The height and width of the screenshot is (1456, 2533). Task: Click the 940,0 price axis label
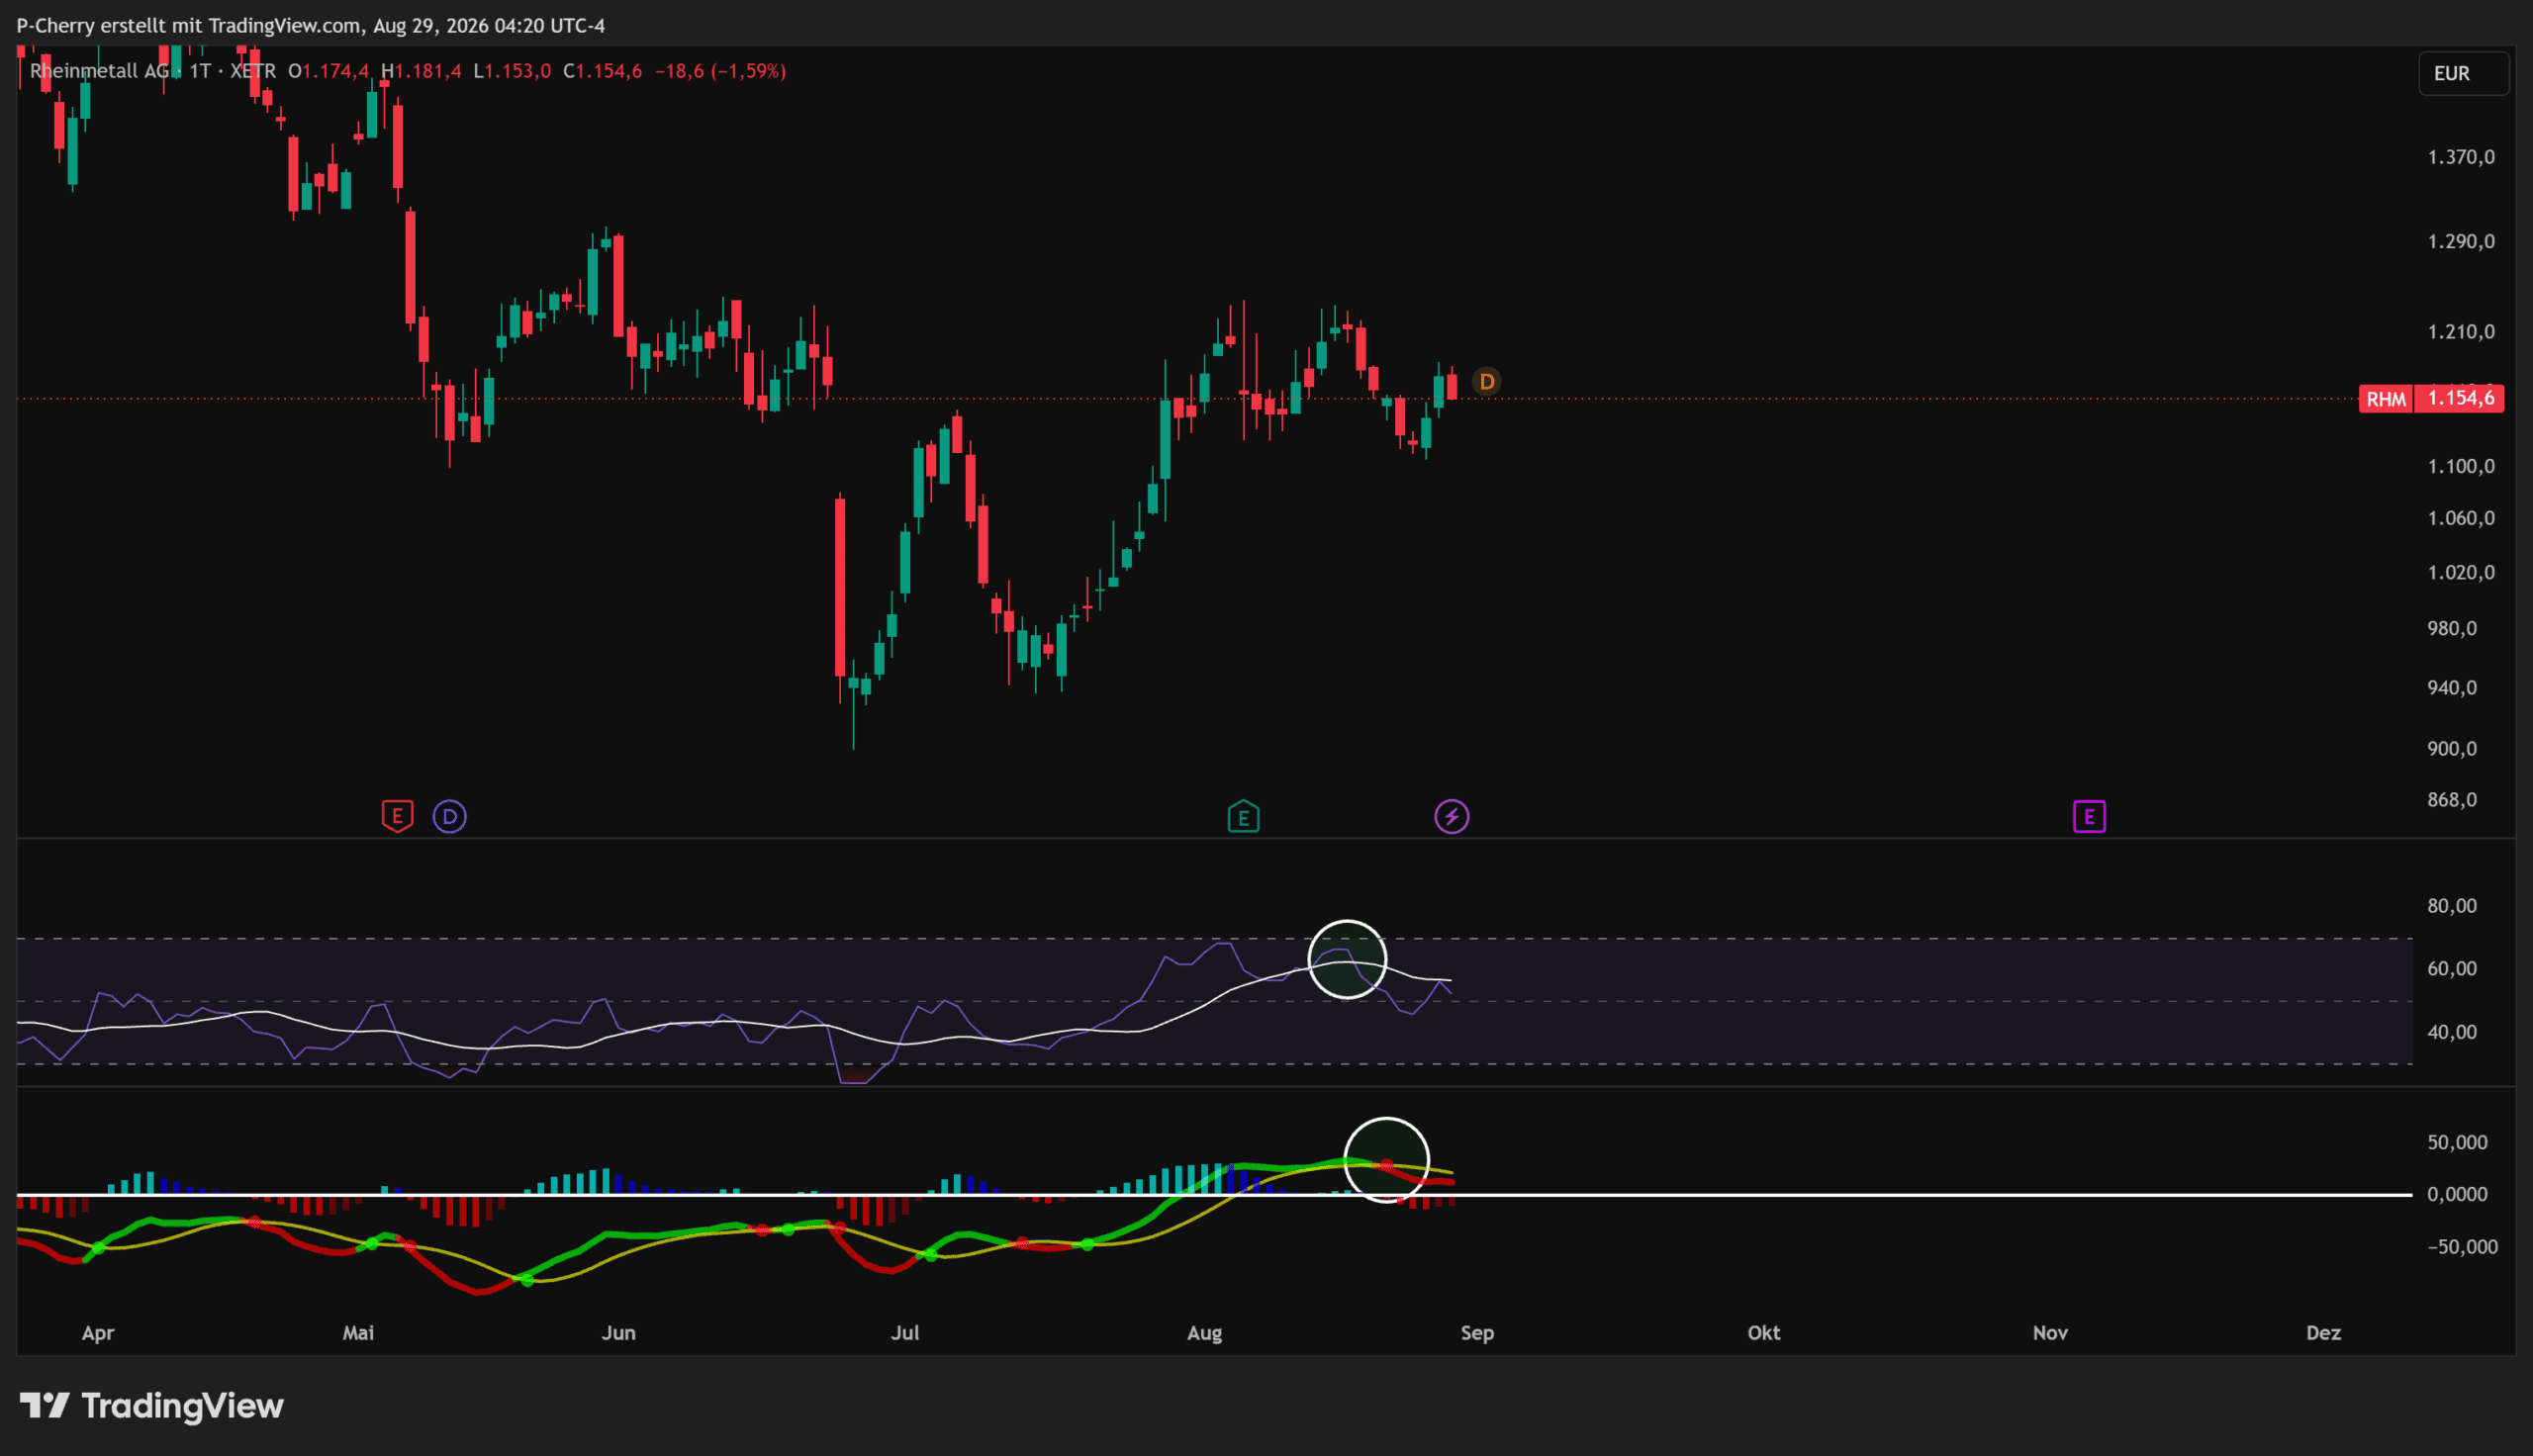coord(2452,688)
